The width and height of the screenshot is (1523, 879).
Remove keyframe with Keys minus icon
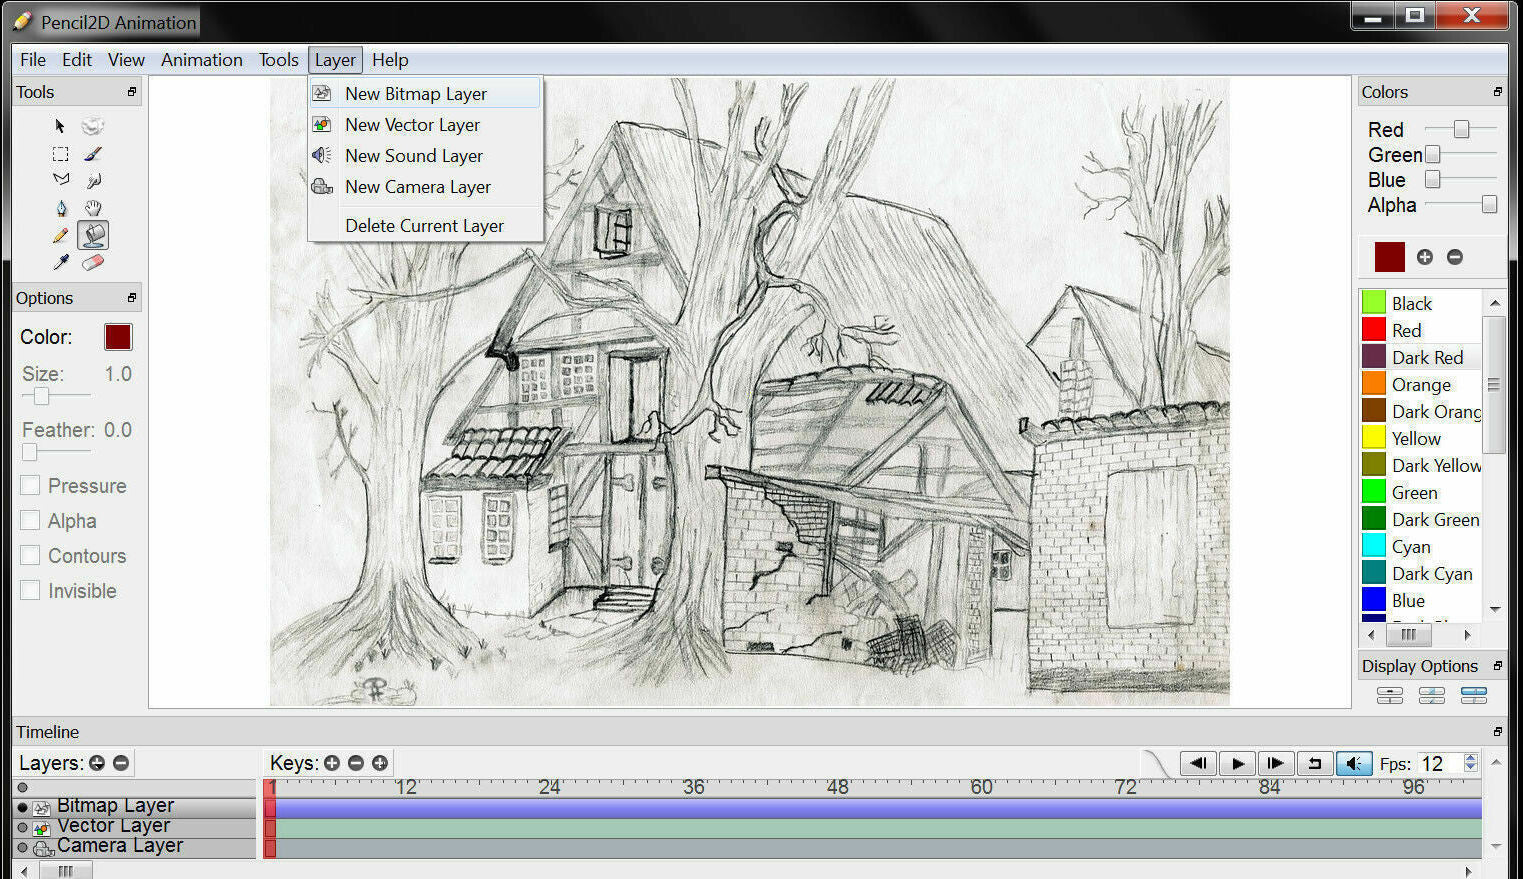click(x=356, y=763)
